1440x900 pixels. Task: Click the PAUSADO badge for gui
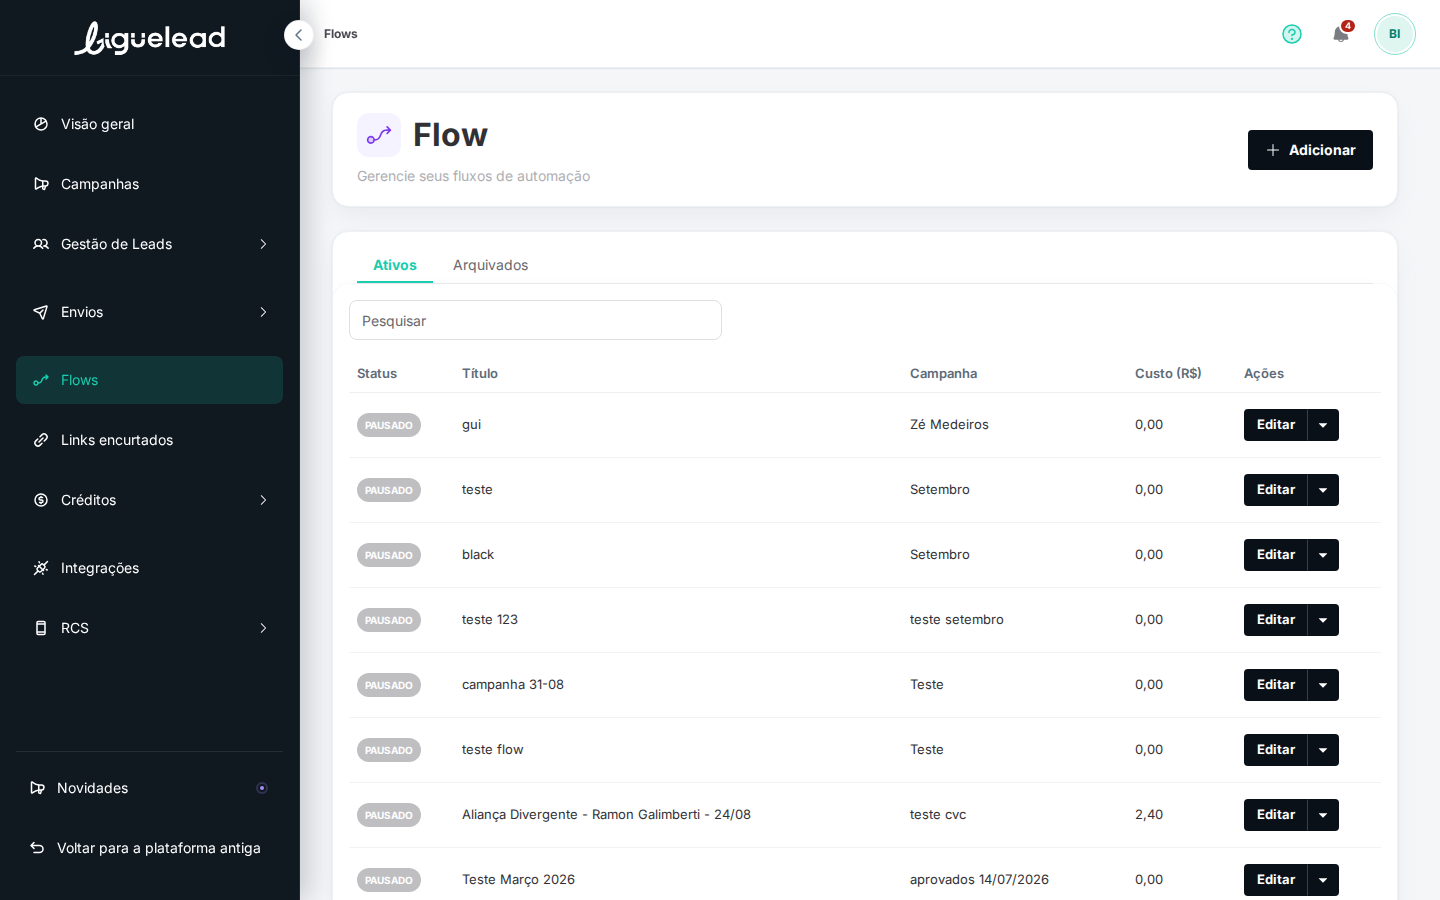tap(389, 425)
